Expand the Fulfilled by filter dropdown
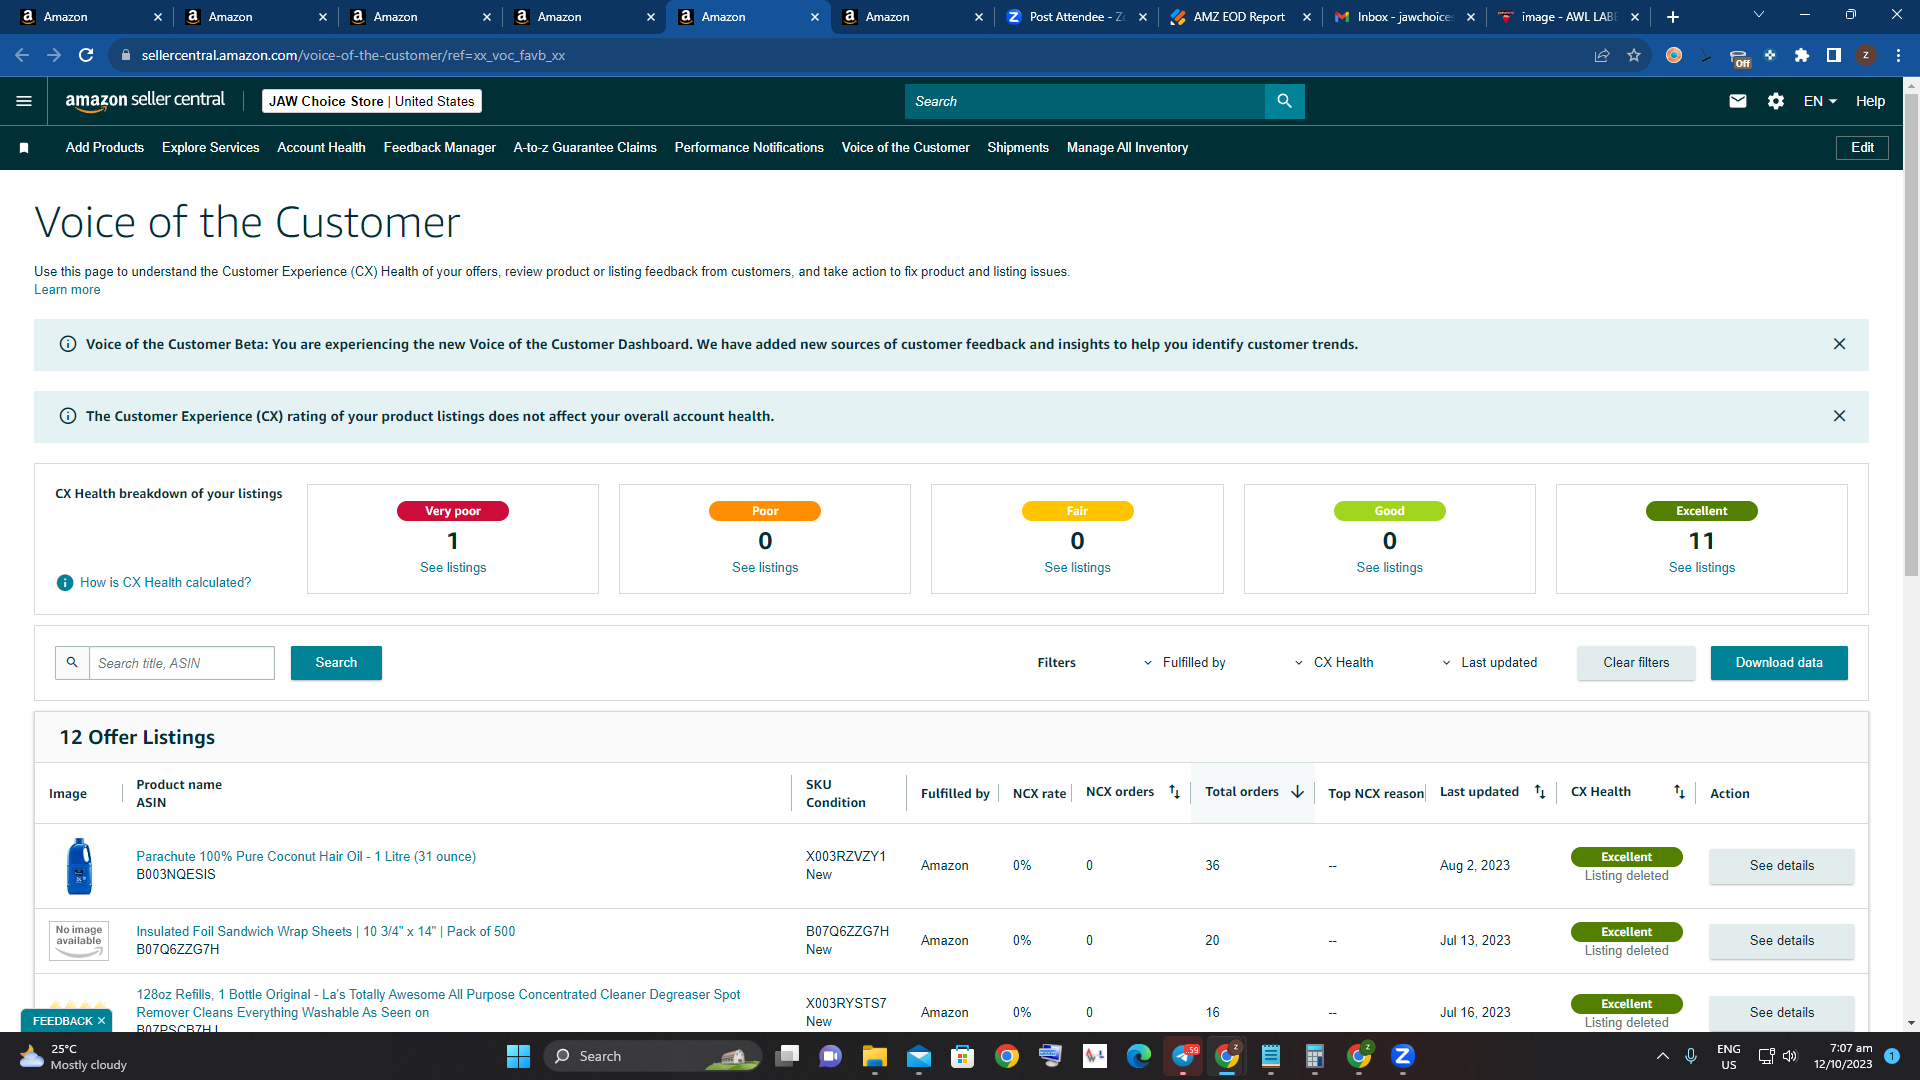This screenshot has height=1080, width=1920. (x=1184, y=663)
